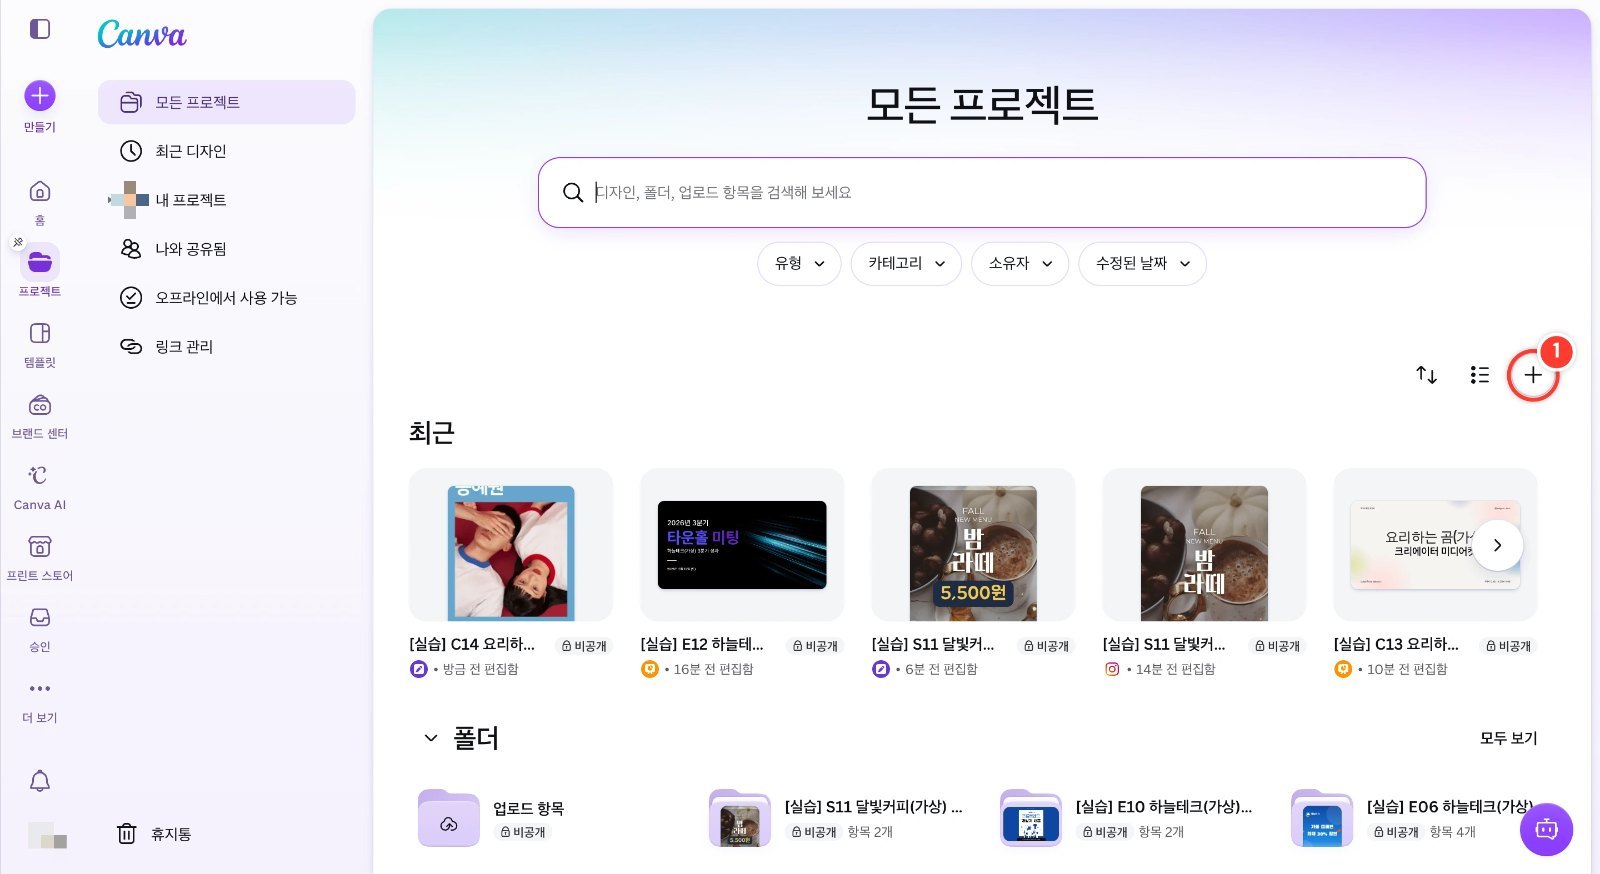This screenshot has width=1600, height=874.
Task: Open the 휴지통 trash
Action: pyautogui.click(x=154, y=834)
